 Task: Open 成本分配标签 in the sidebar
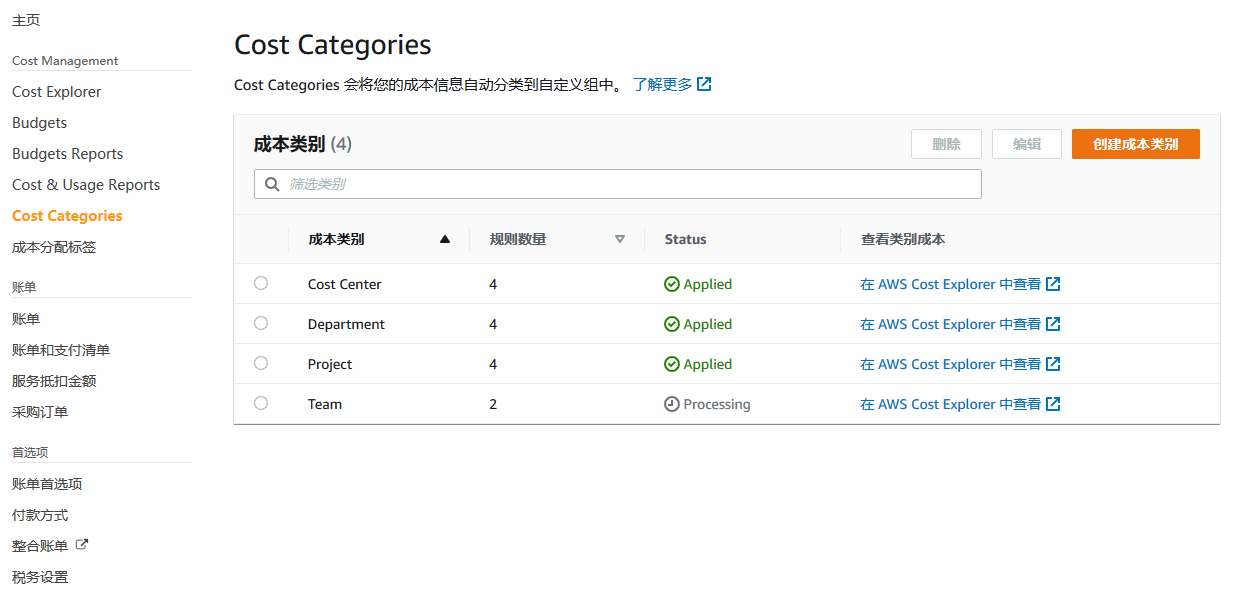click(x=54, y=246)
